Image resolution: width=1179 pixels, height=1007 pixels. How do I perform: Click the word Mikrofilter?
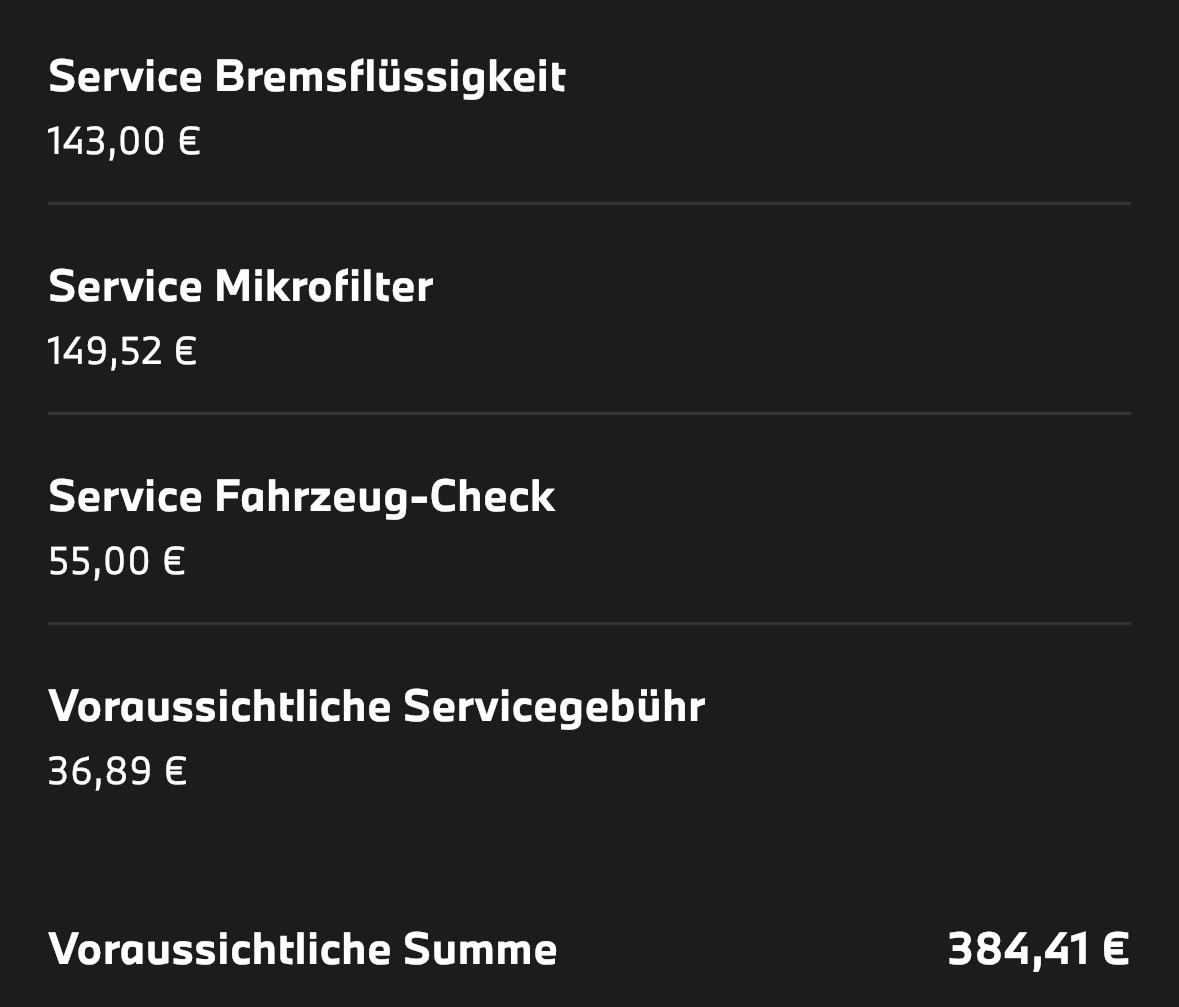pyautogui.click(x=324, y=287)
